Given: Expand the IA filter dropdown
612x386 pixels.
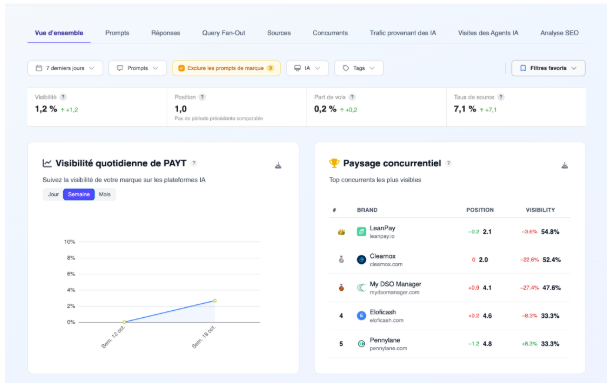Looking at the screenshot, I should coord(308,68).
